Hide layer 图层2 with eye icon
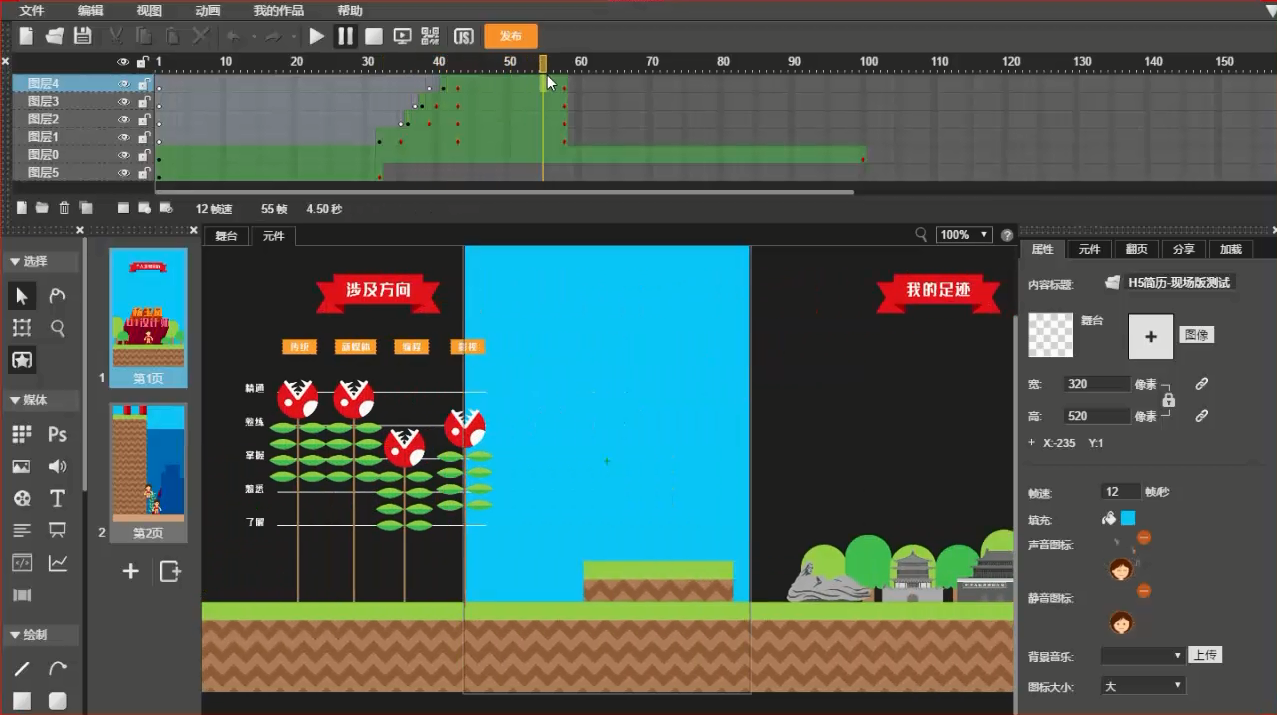The height and width of the screenshot is (715, 1277). (124, 120)
